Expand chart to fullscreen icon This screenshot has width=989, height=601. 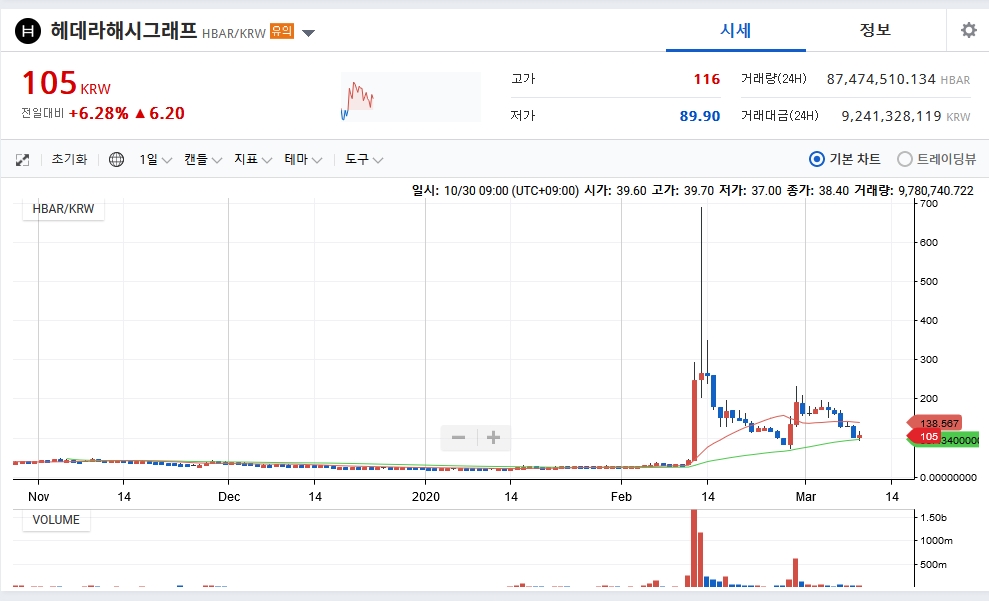click(x=23, y=160)
